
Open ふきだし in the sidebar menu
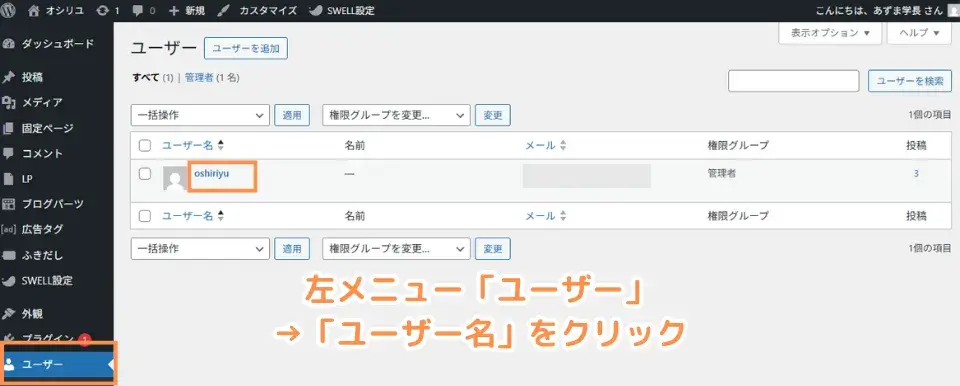(x=42, y=255)
